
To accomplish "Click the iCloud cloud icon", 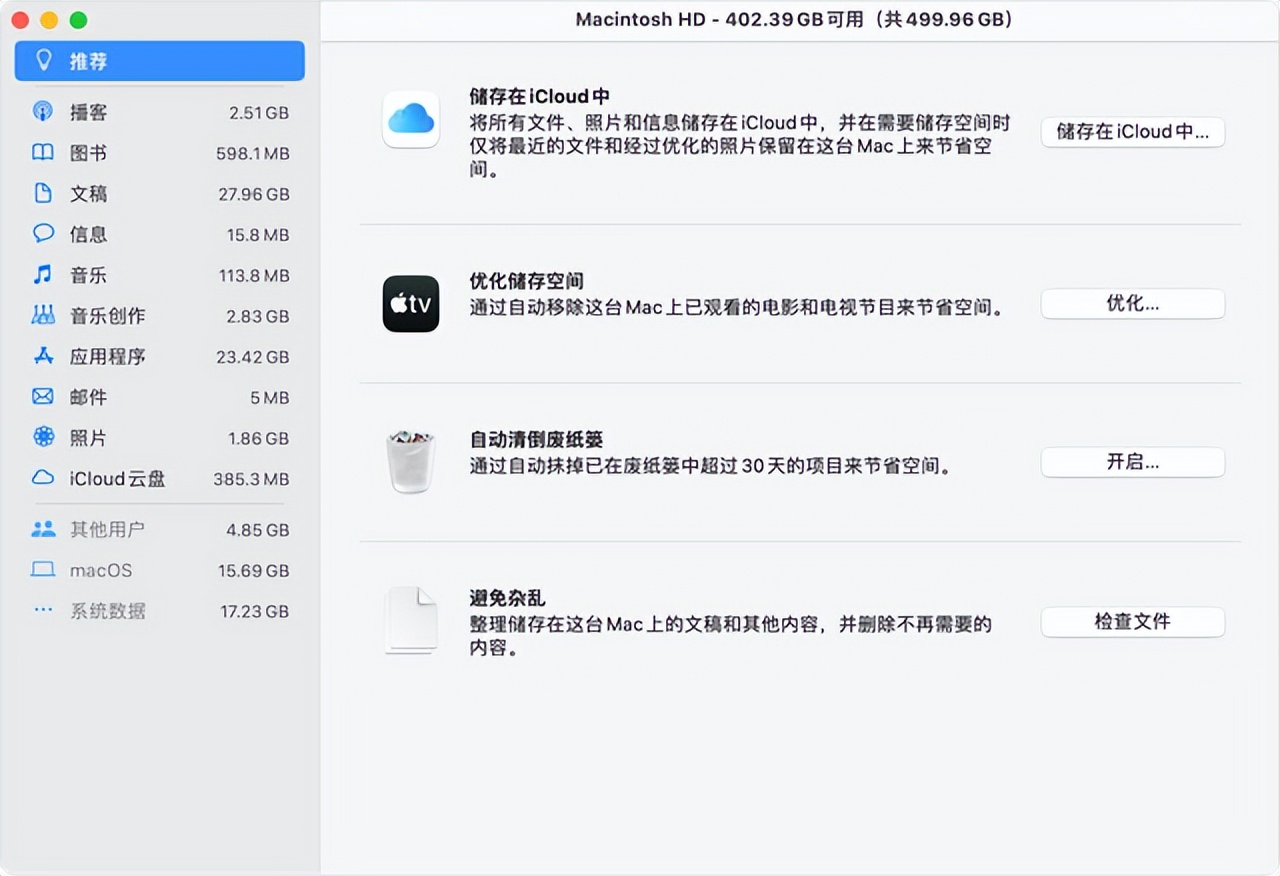I will [x=411, y=120].
